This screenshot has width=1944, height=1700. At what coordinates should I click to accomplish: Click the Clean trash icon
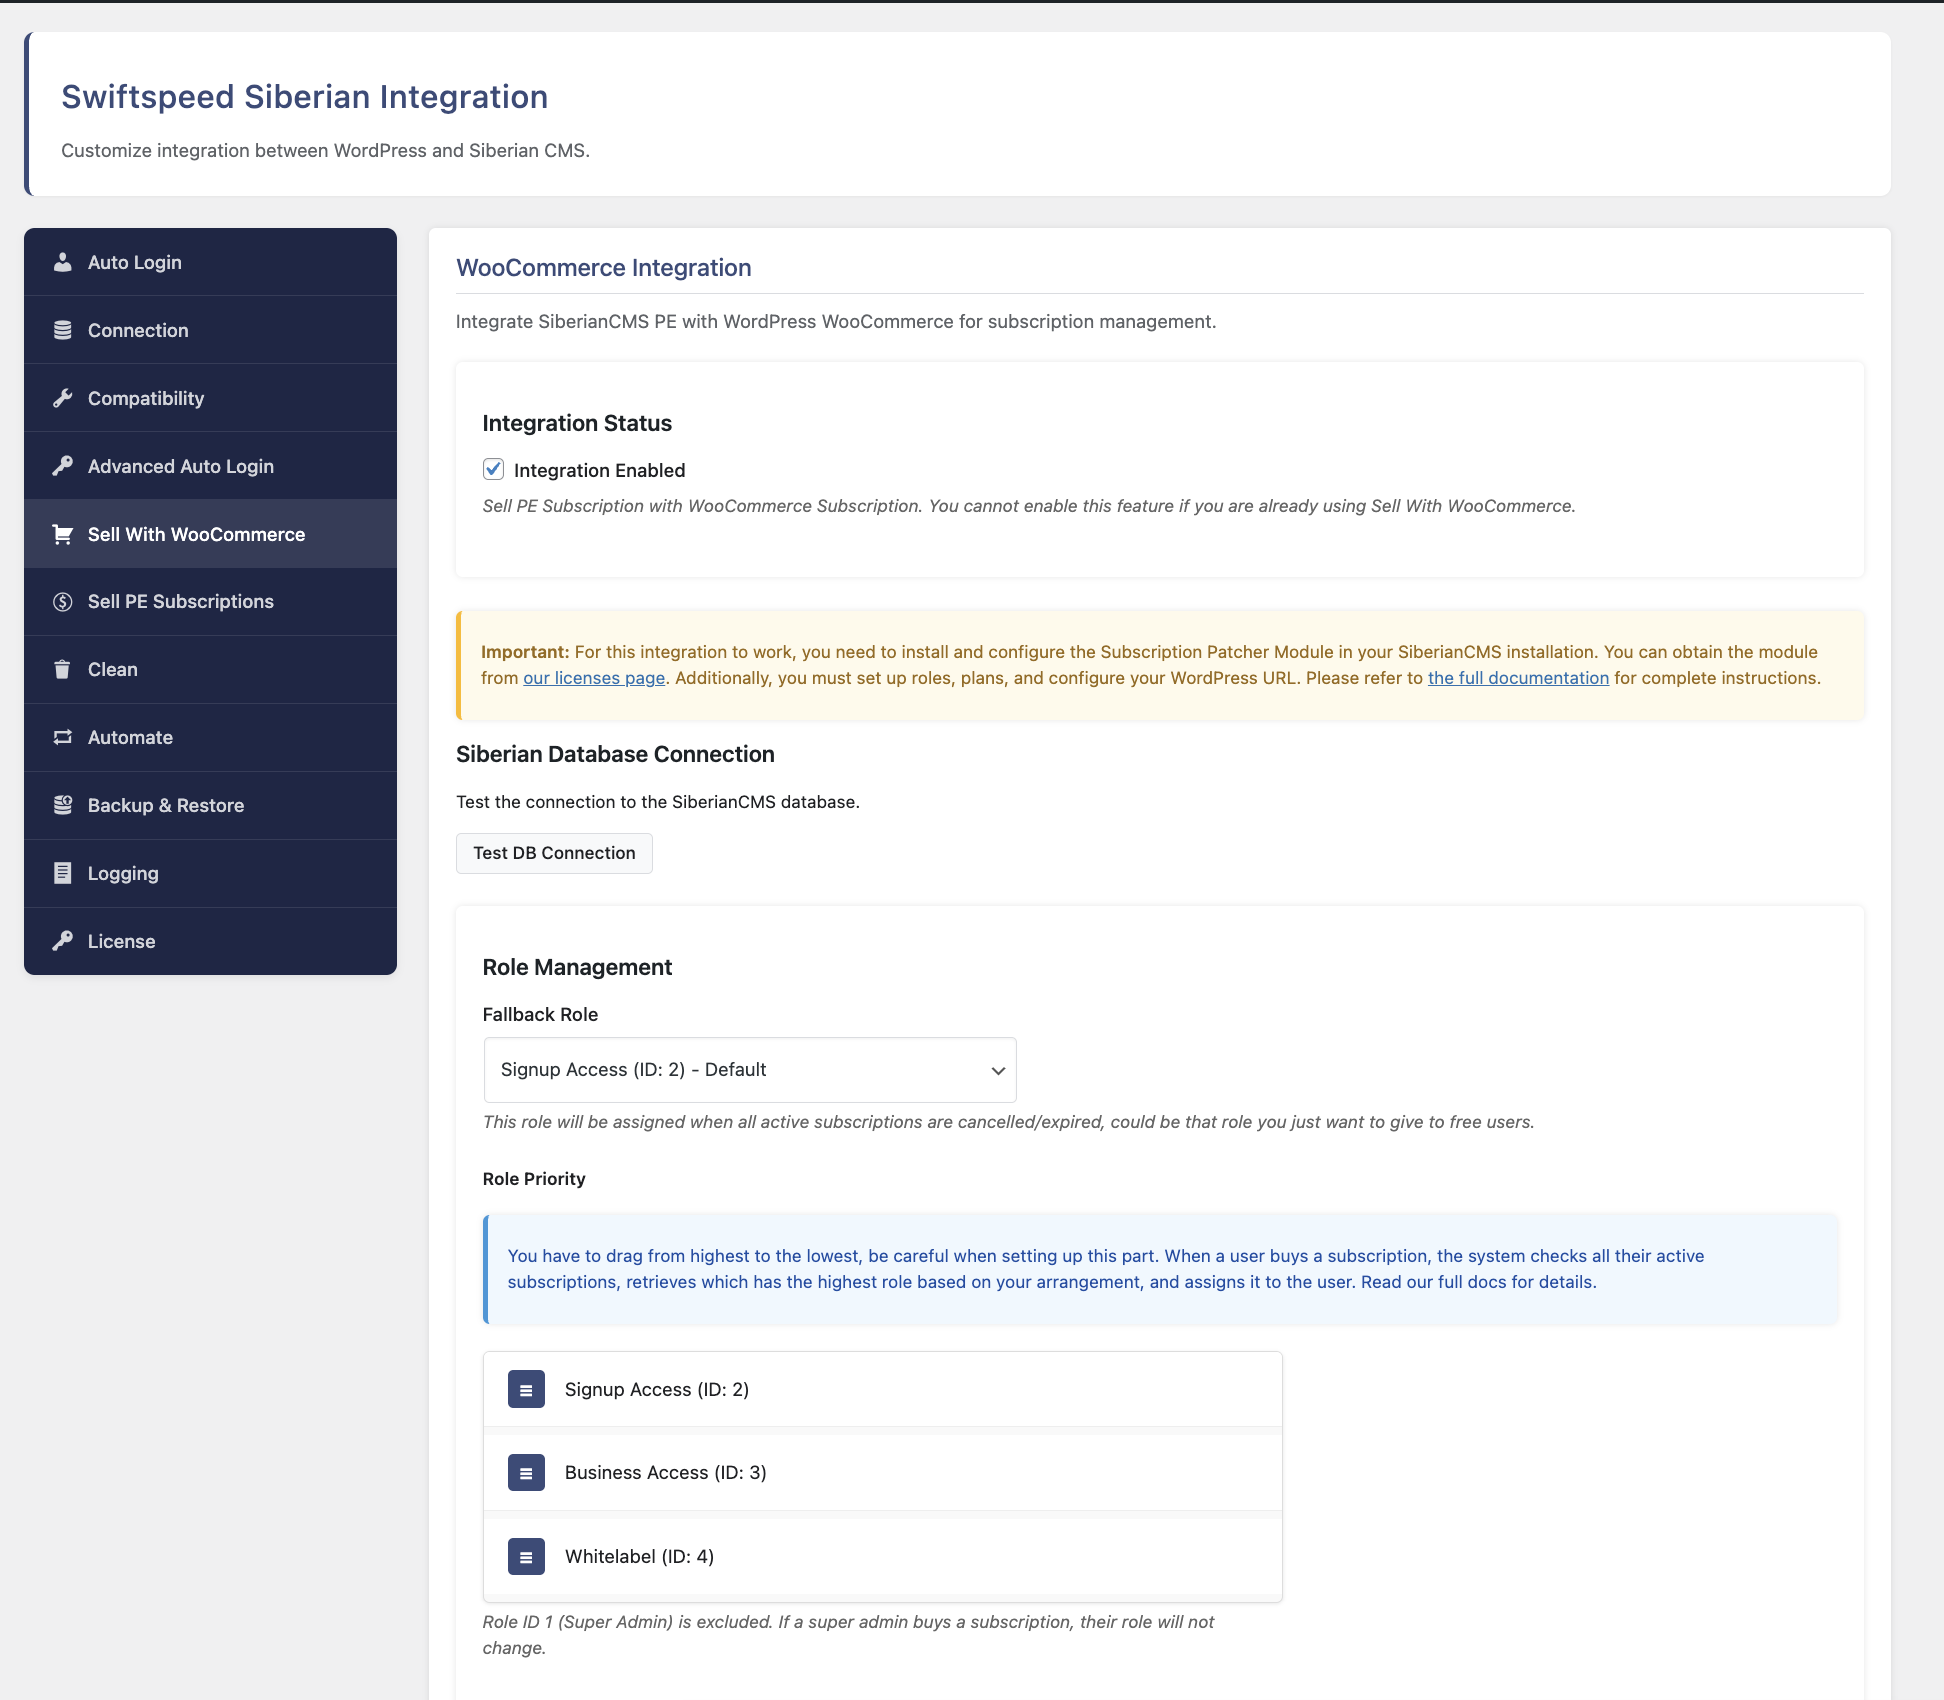click(62, 670)
